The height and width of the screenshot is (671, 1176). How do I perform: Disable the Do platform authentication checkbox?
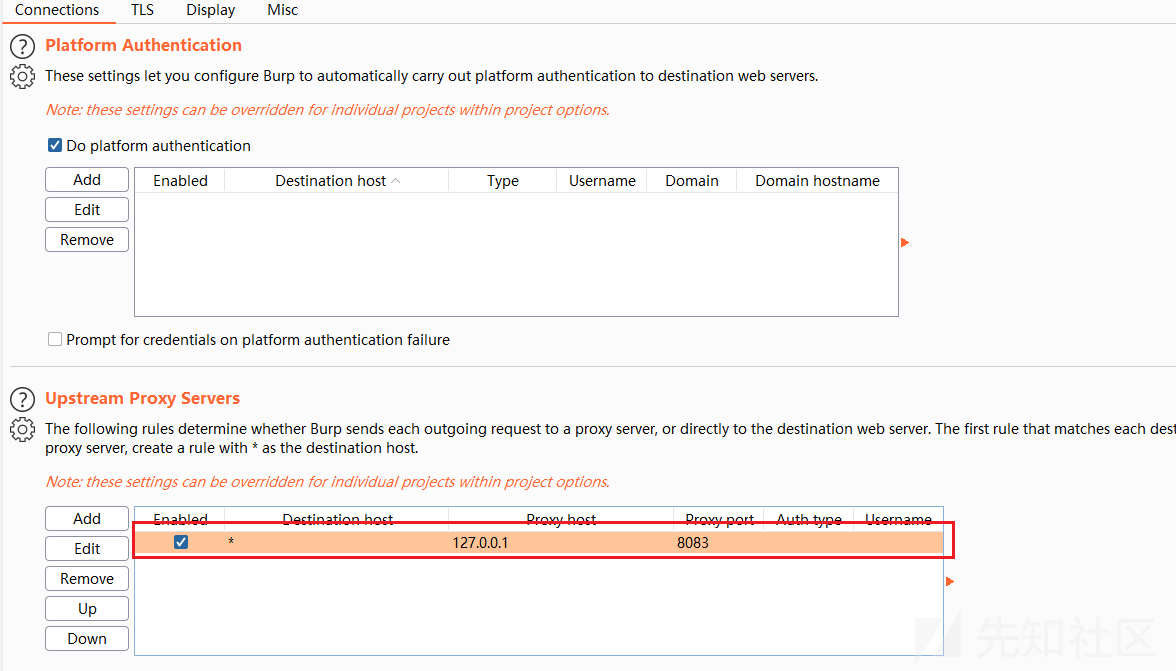55,146
